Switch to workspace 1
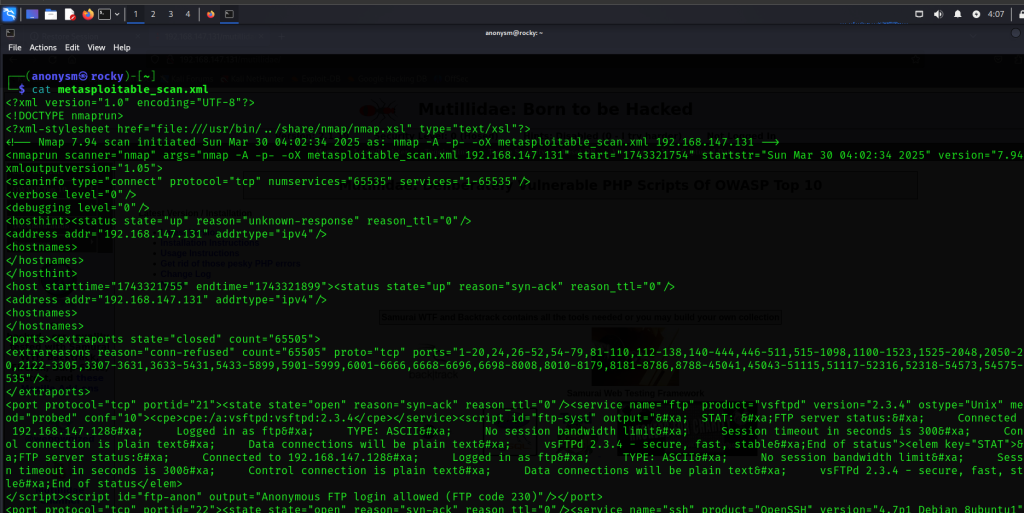 (136, 14)
